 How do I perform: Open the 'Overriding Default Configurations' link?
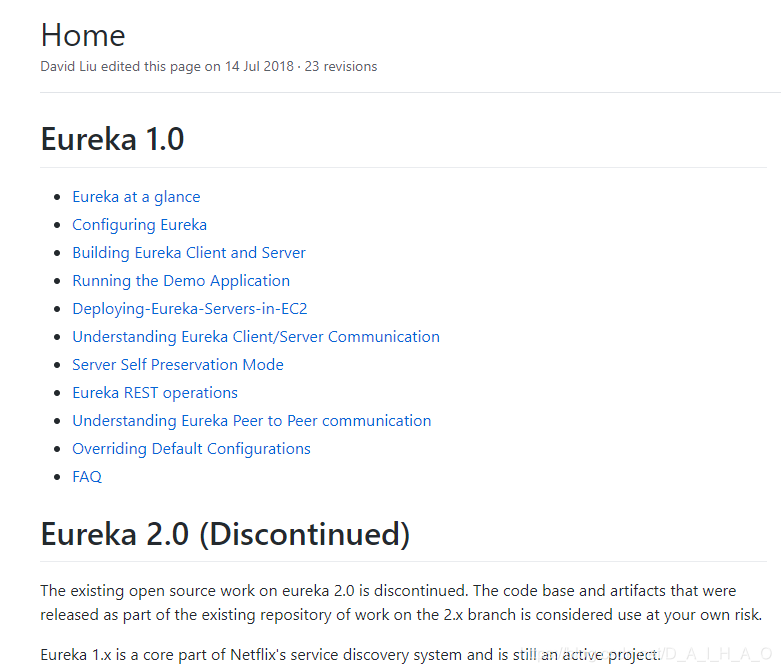191,449
